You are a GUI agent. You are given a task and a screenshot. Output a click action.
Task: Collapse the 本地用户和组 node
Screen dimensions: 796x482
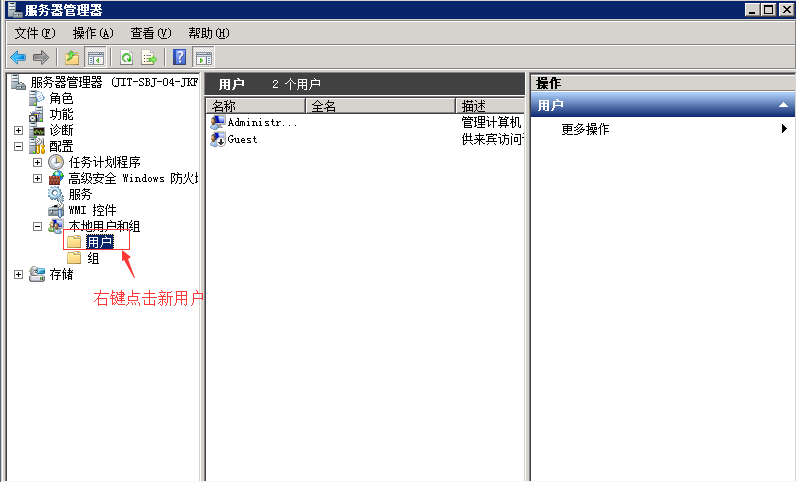click(37, 227)
